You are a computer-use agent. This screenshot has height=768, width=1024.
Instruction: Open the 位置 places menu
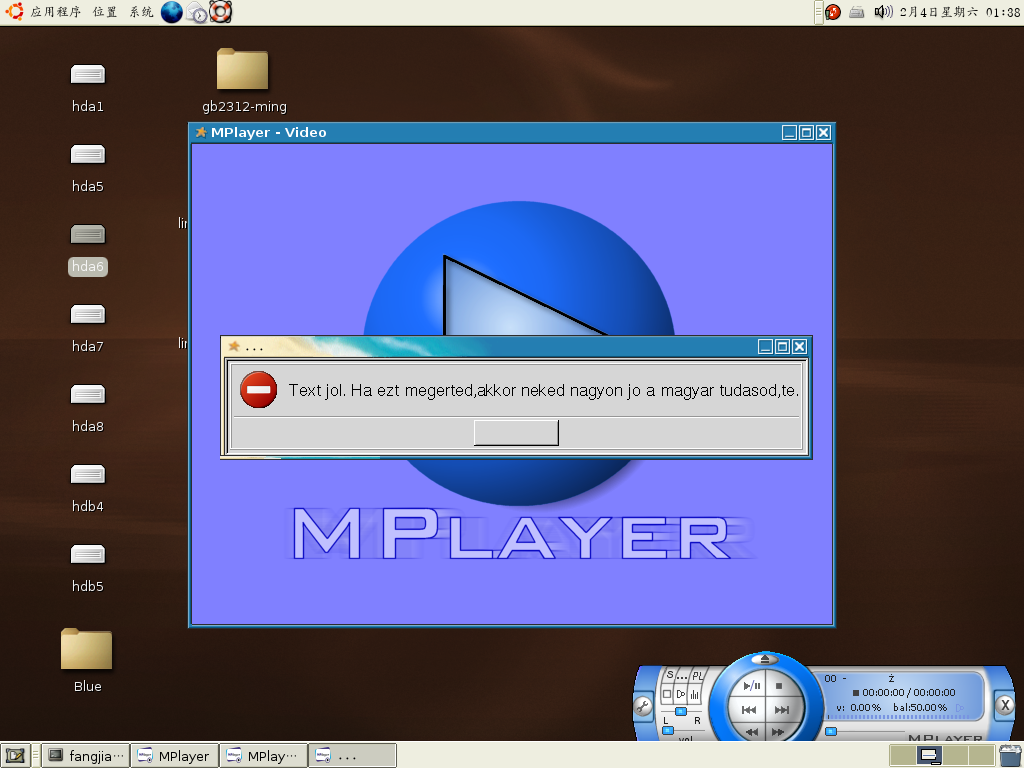coord(104,12)
